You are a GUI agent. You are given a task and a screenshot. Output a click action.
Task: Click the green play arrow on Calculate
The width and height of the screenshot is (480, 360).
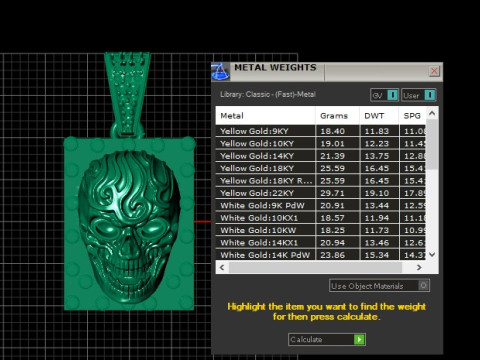click(359, 340)
